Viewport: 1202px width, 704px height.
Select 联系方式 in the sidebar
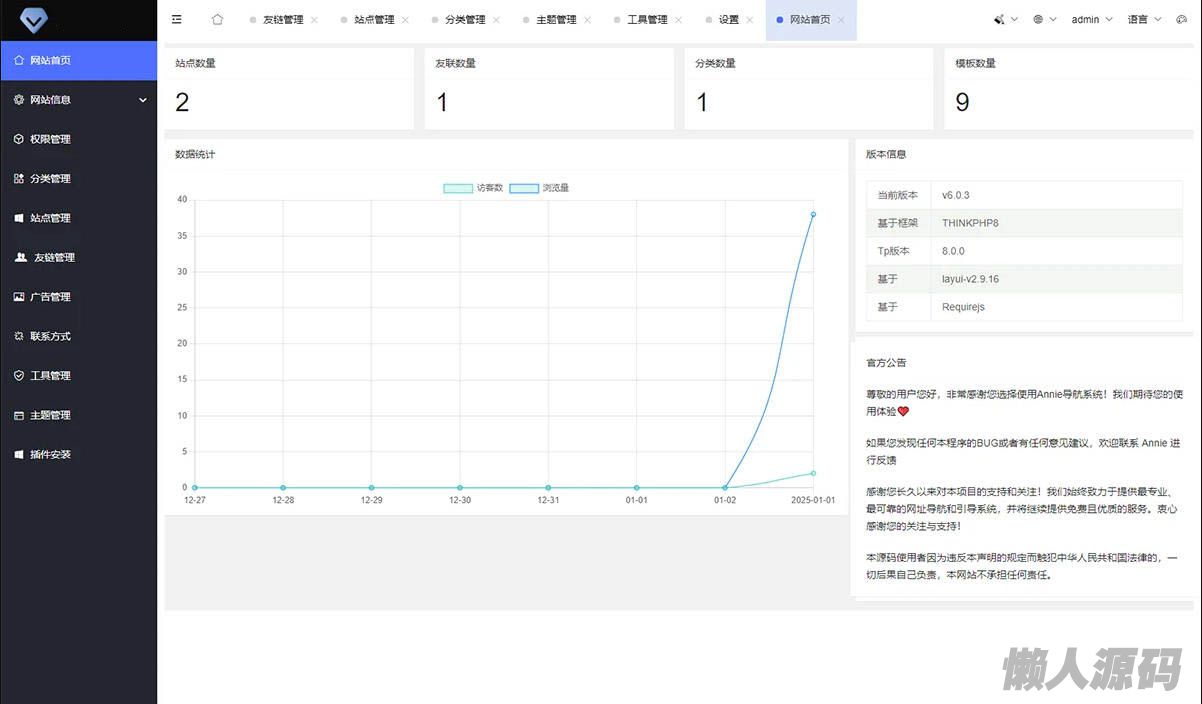[x=50, y=336]
